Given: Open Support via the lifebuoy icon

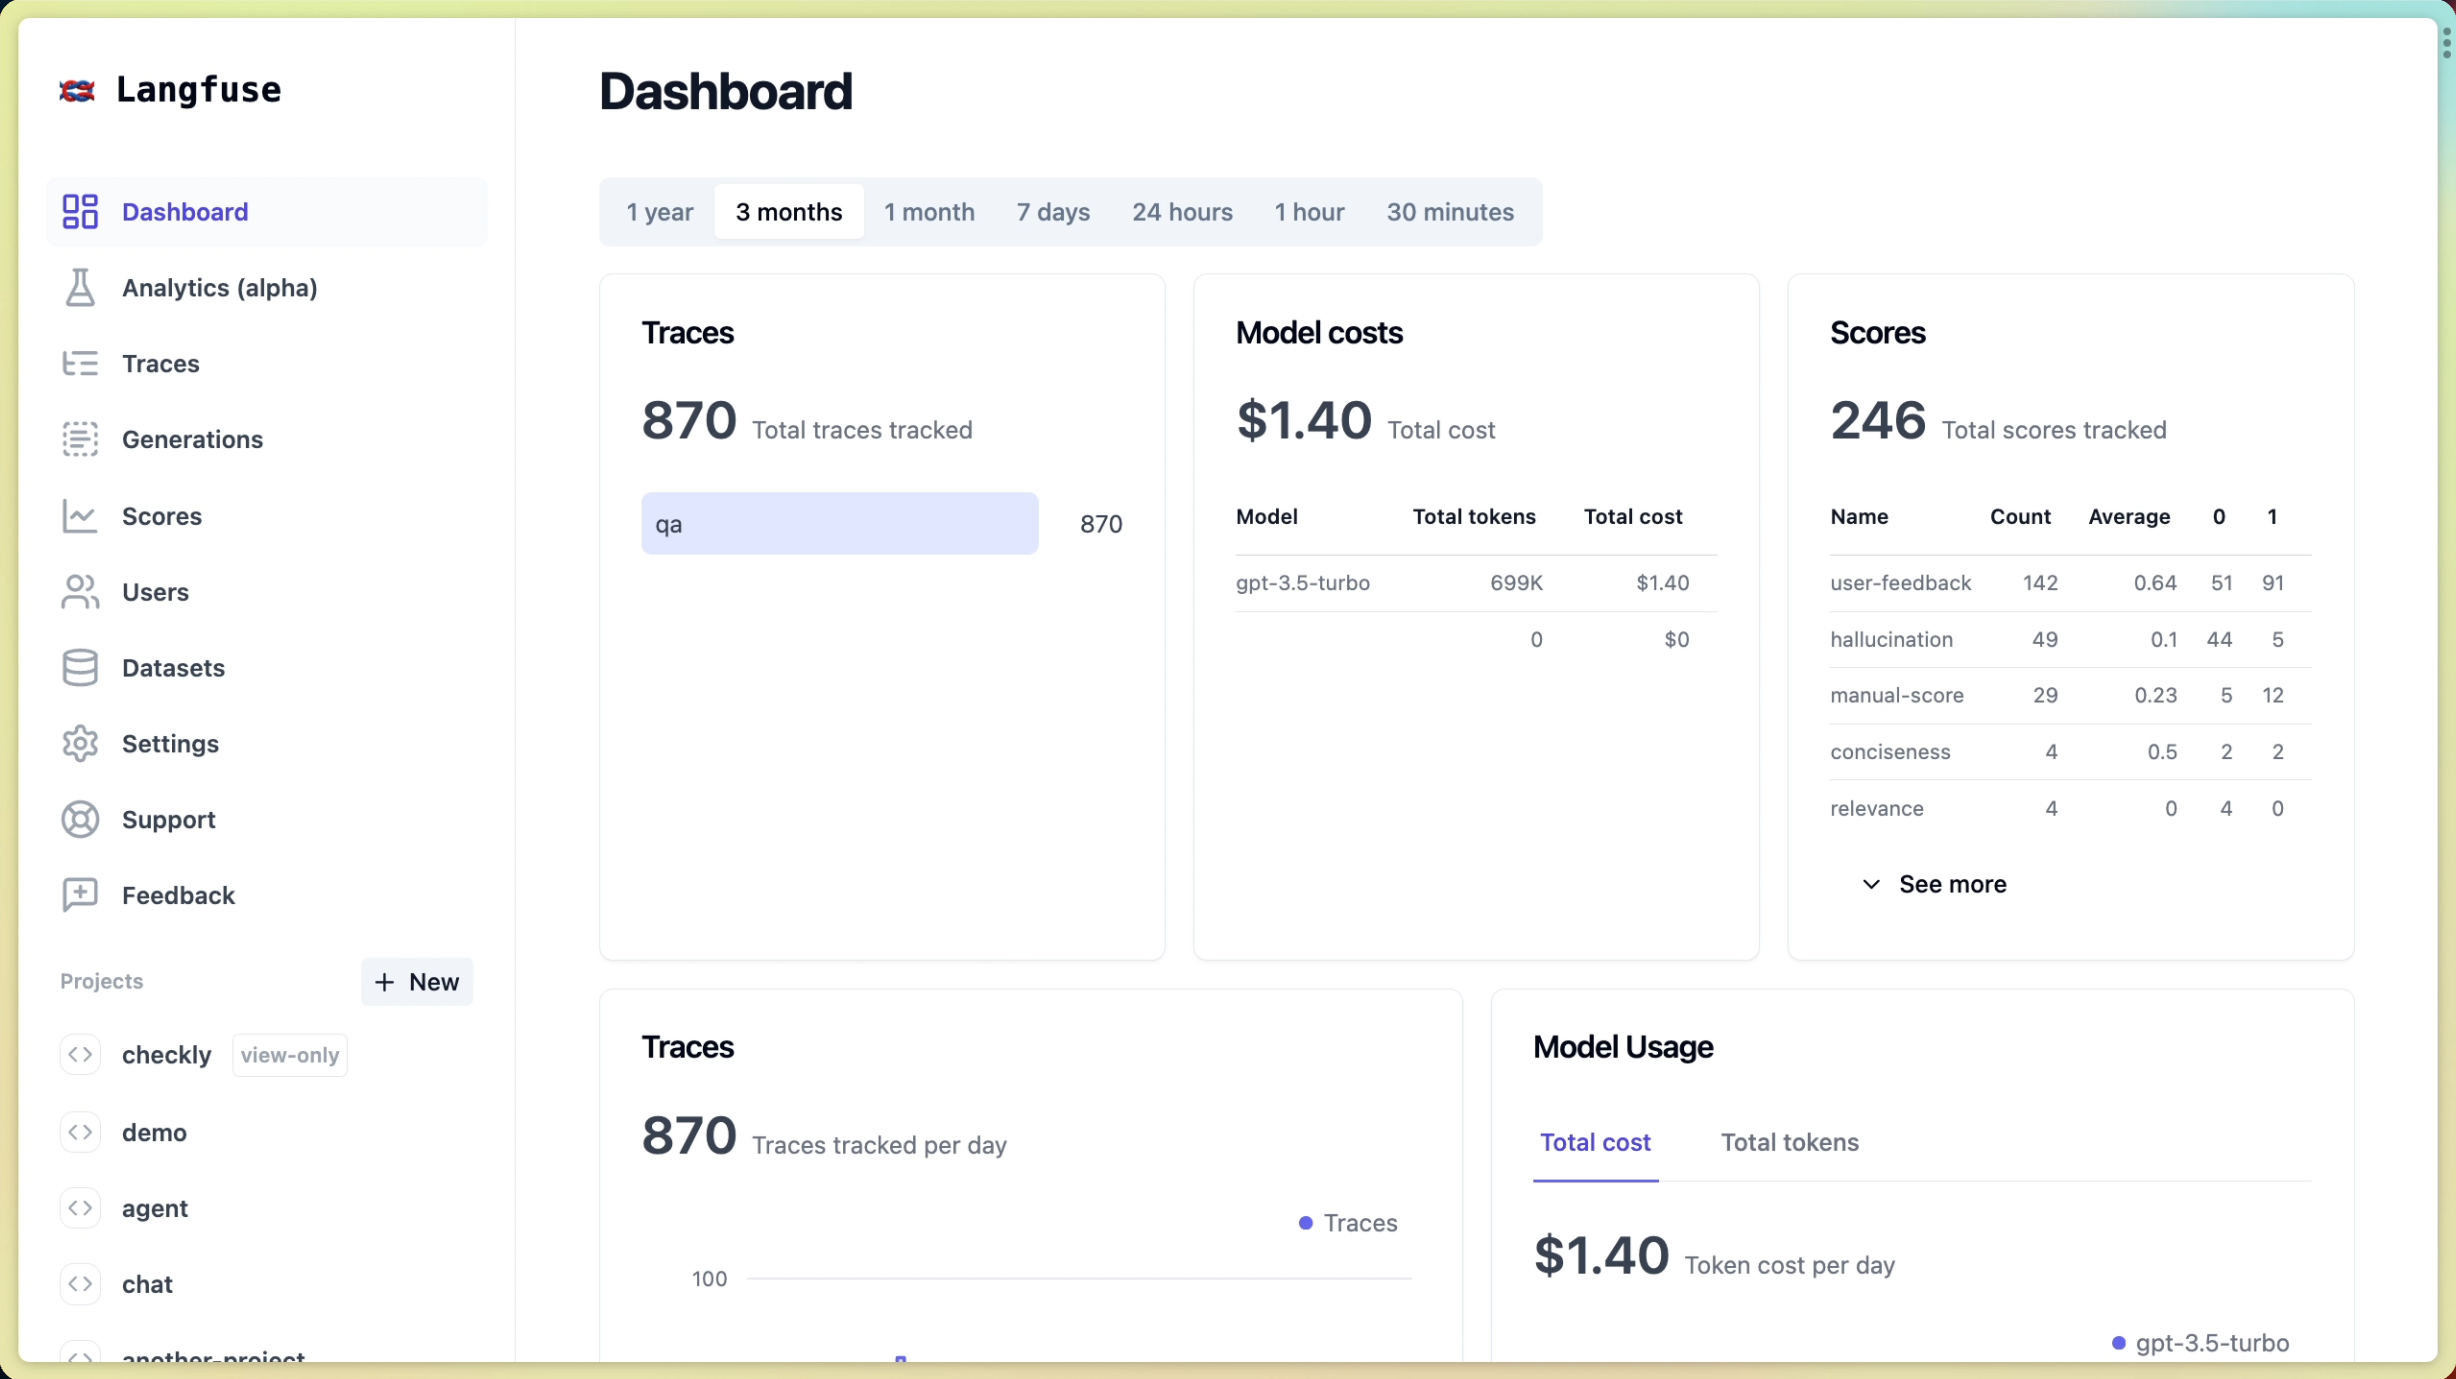Looking at the screenshot, I should point(80,819).
